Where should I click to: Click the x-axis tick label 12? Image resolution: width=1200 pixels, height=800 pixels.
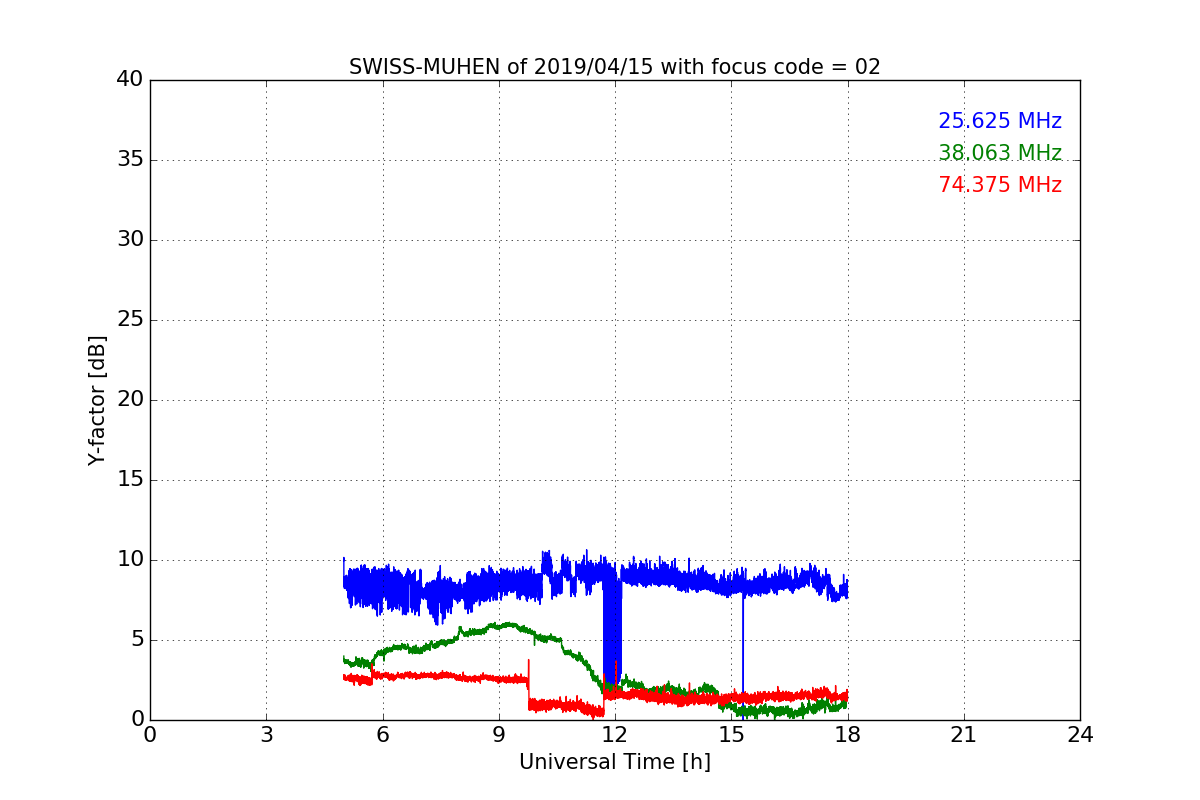pos(615,735)
